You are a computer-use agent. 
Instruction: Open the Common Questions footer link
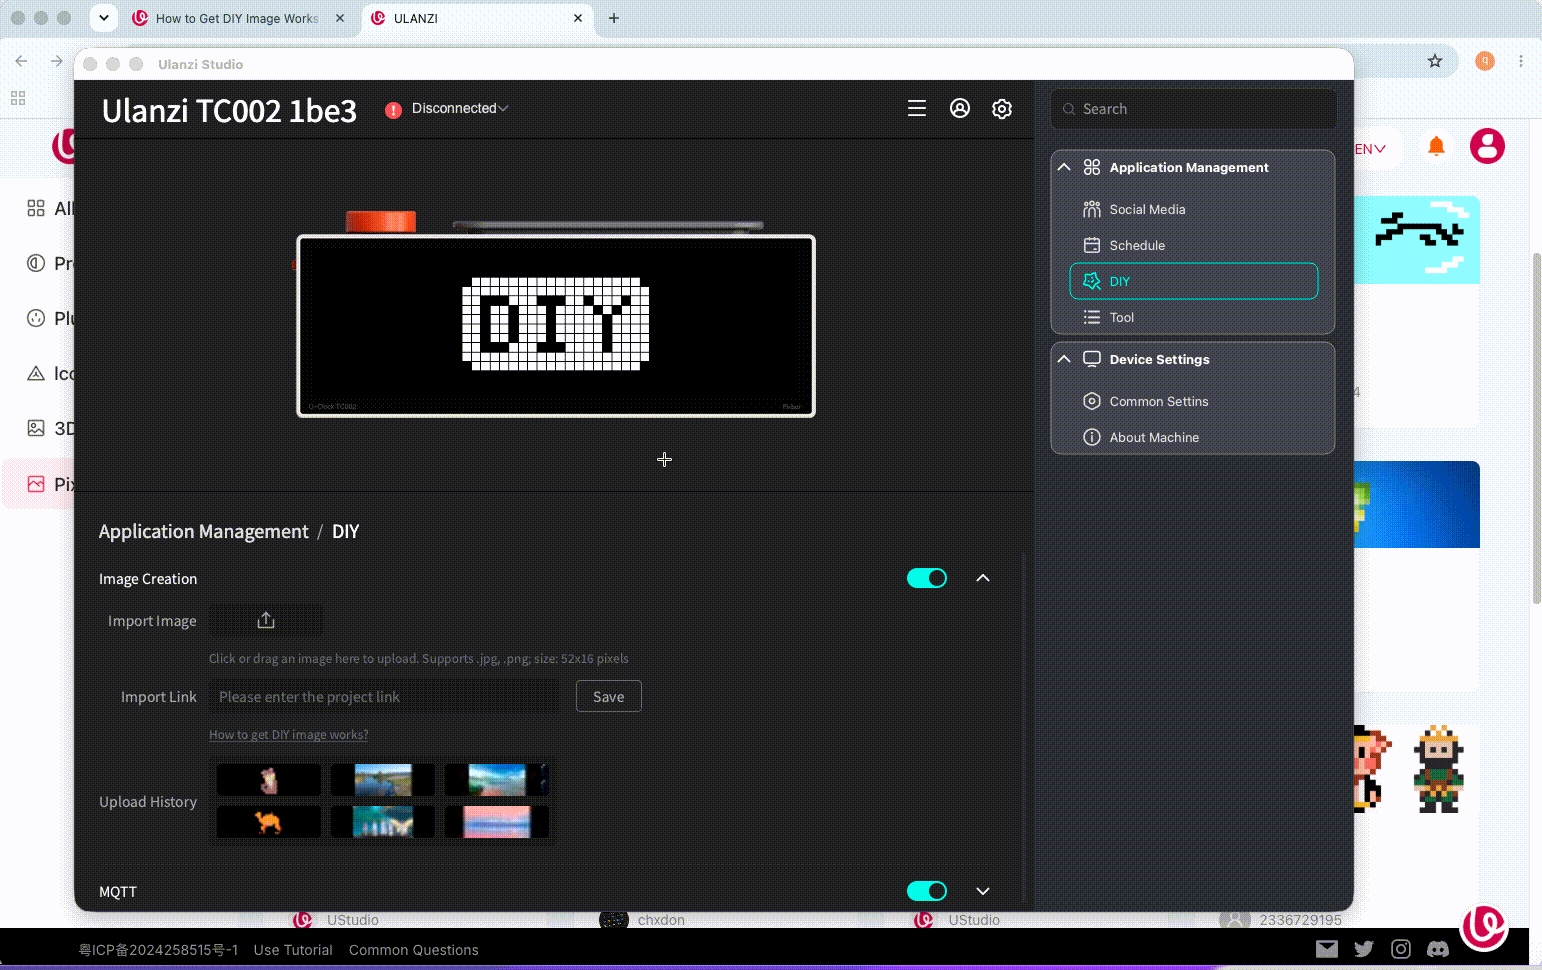click(x=414, y=950)
